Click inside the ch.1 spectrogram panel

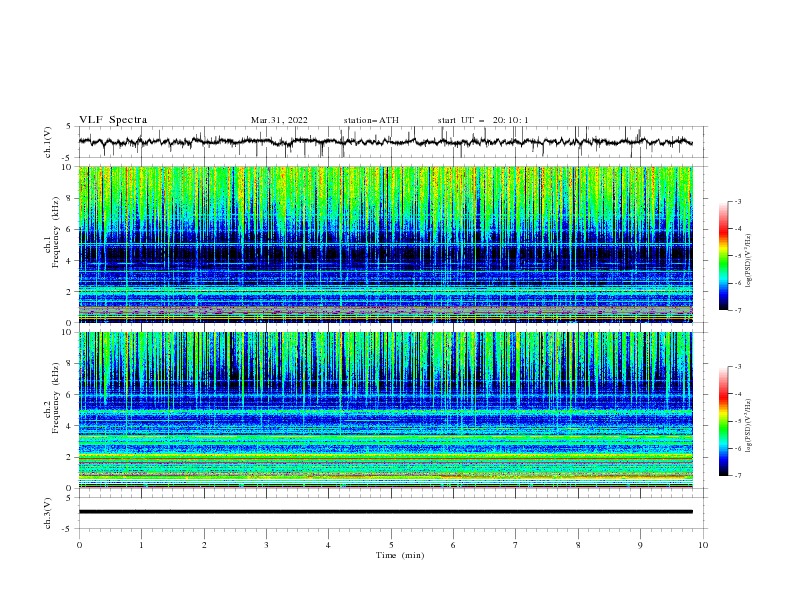point(386,244)
